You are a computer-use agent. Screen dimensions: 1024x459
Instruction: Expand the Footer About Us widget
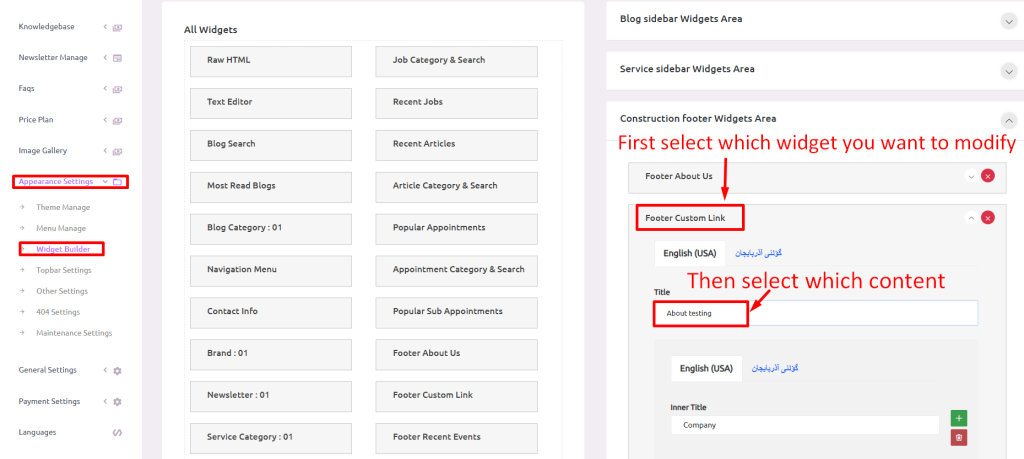point(971,176)
